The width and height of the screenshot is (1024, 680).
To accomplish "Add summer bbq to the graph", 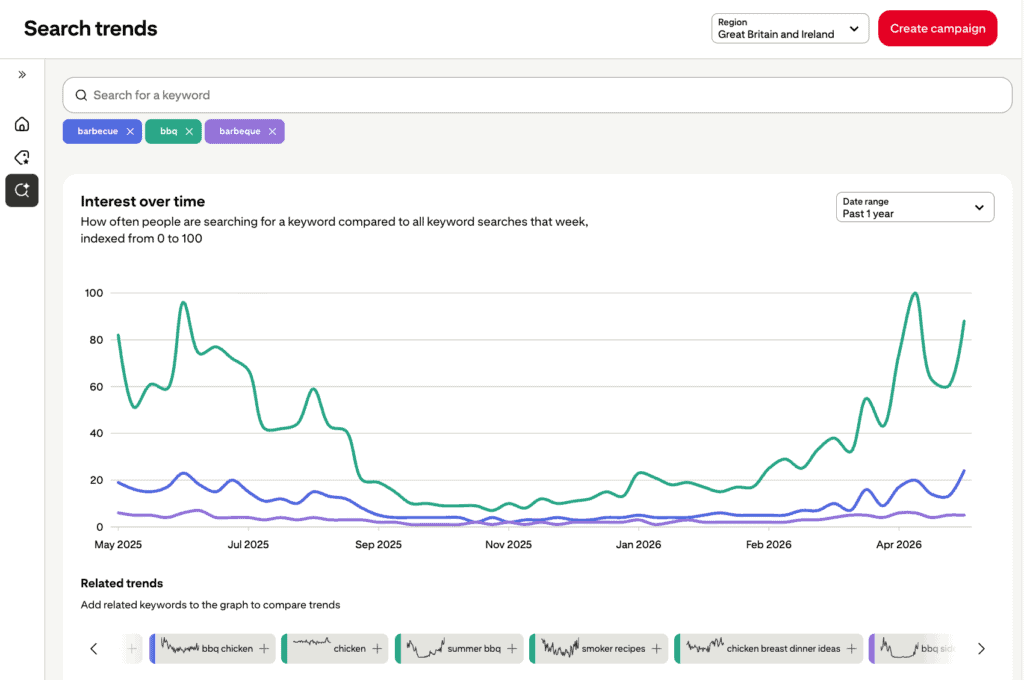I will (512, 649).
